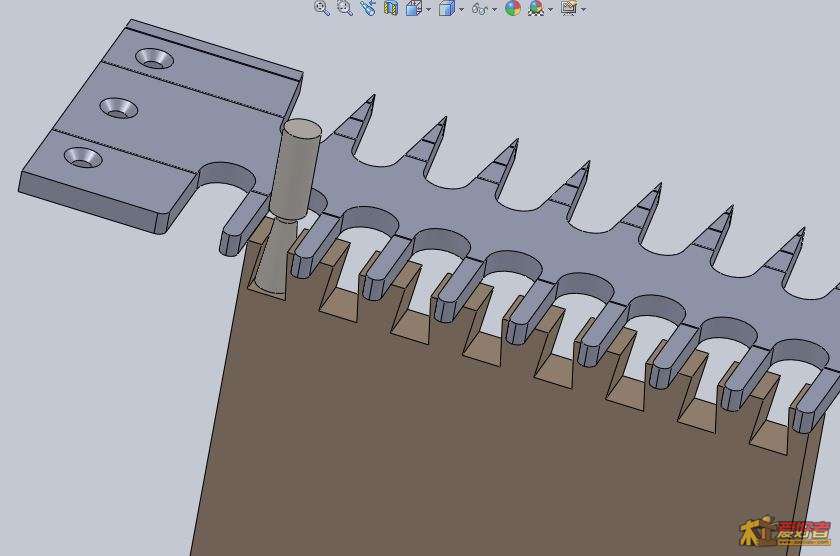This screenshot has width=840, height=556.
Task: Click the Hide/Show Items glasses icon
Action: coord(479,9)
